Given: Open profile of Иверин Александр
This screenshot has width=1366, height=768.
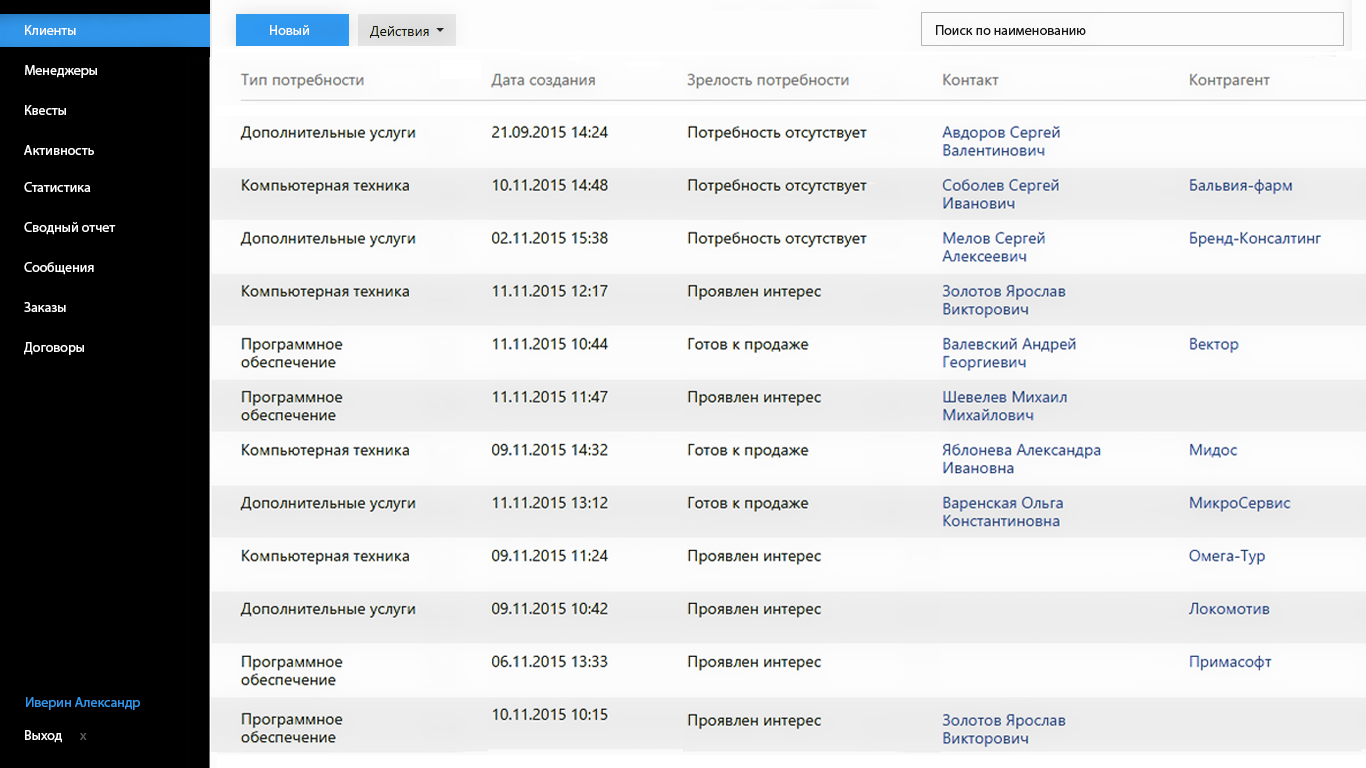Looking at the screenshot, I should pos(82,702).
